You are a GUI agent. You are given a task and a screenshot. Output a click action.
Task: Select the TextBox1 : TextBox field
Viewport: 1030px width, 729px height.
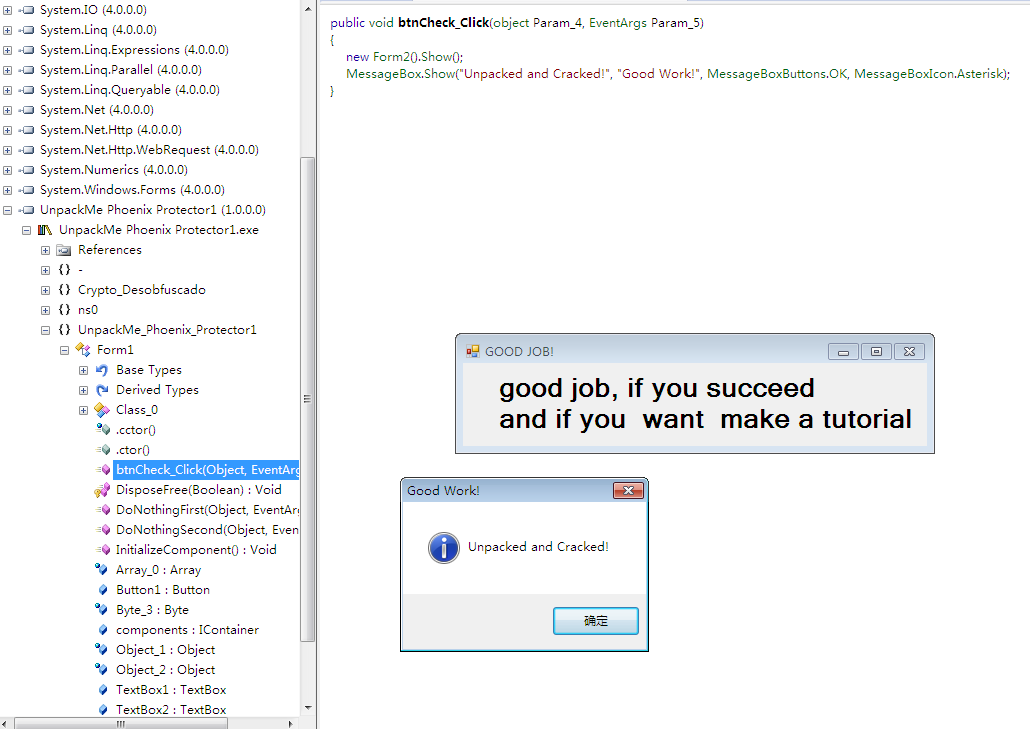click(170, 690)
